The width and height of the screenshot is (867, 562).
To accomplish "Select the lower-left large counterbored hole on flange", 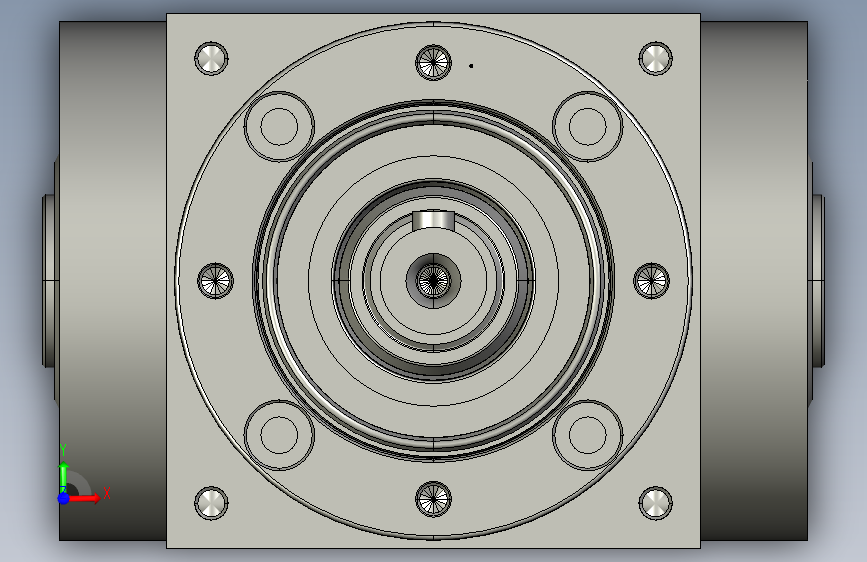I will [x=279, y=435].
